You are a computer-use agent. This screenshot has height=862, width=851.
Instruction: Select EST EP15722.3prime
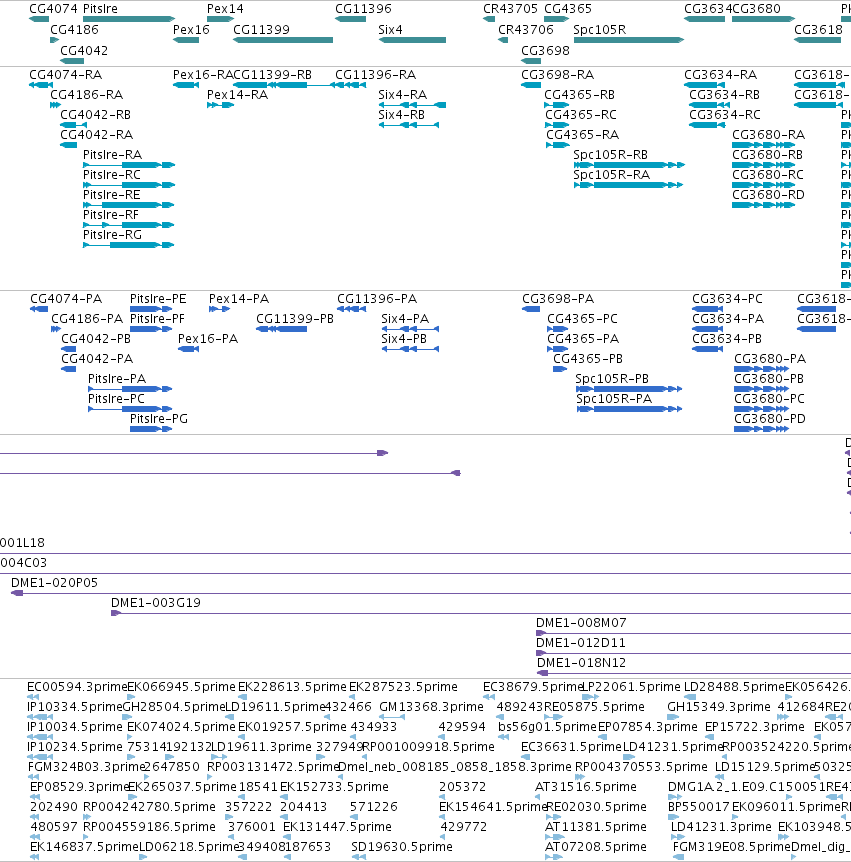pos(709,737)
